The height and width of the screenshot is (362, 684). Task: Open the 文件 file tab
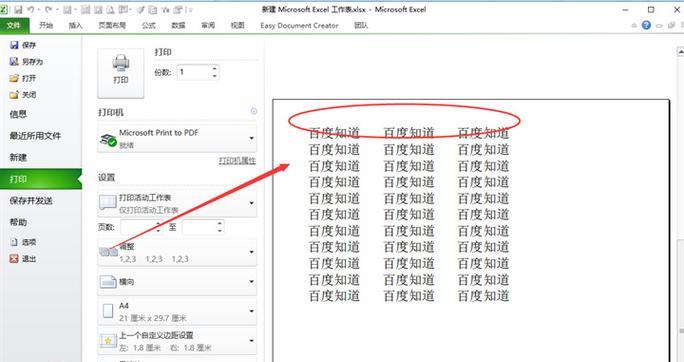(x=14, y=25)
